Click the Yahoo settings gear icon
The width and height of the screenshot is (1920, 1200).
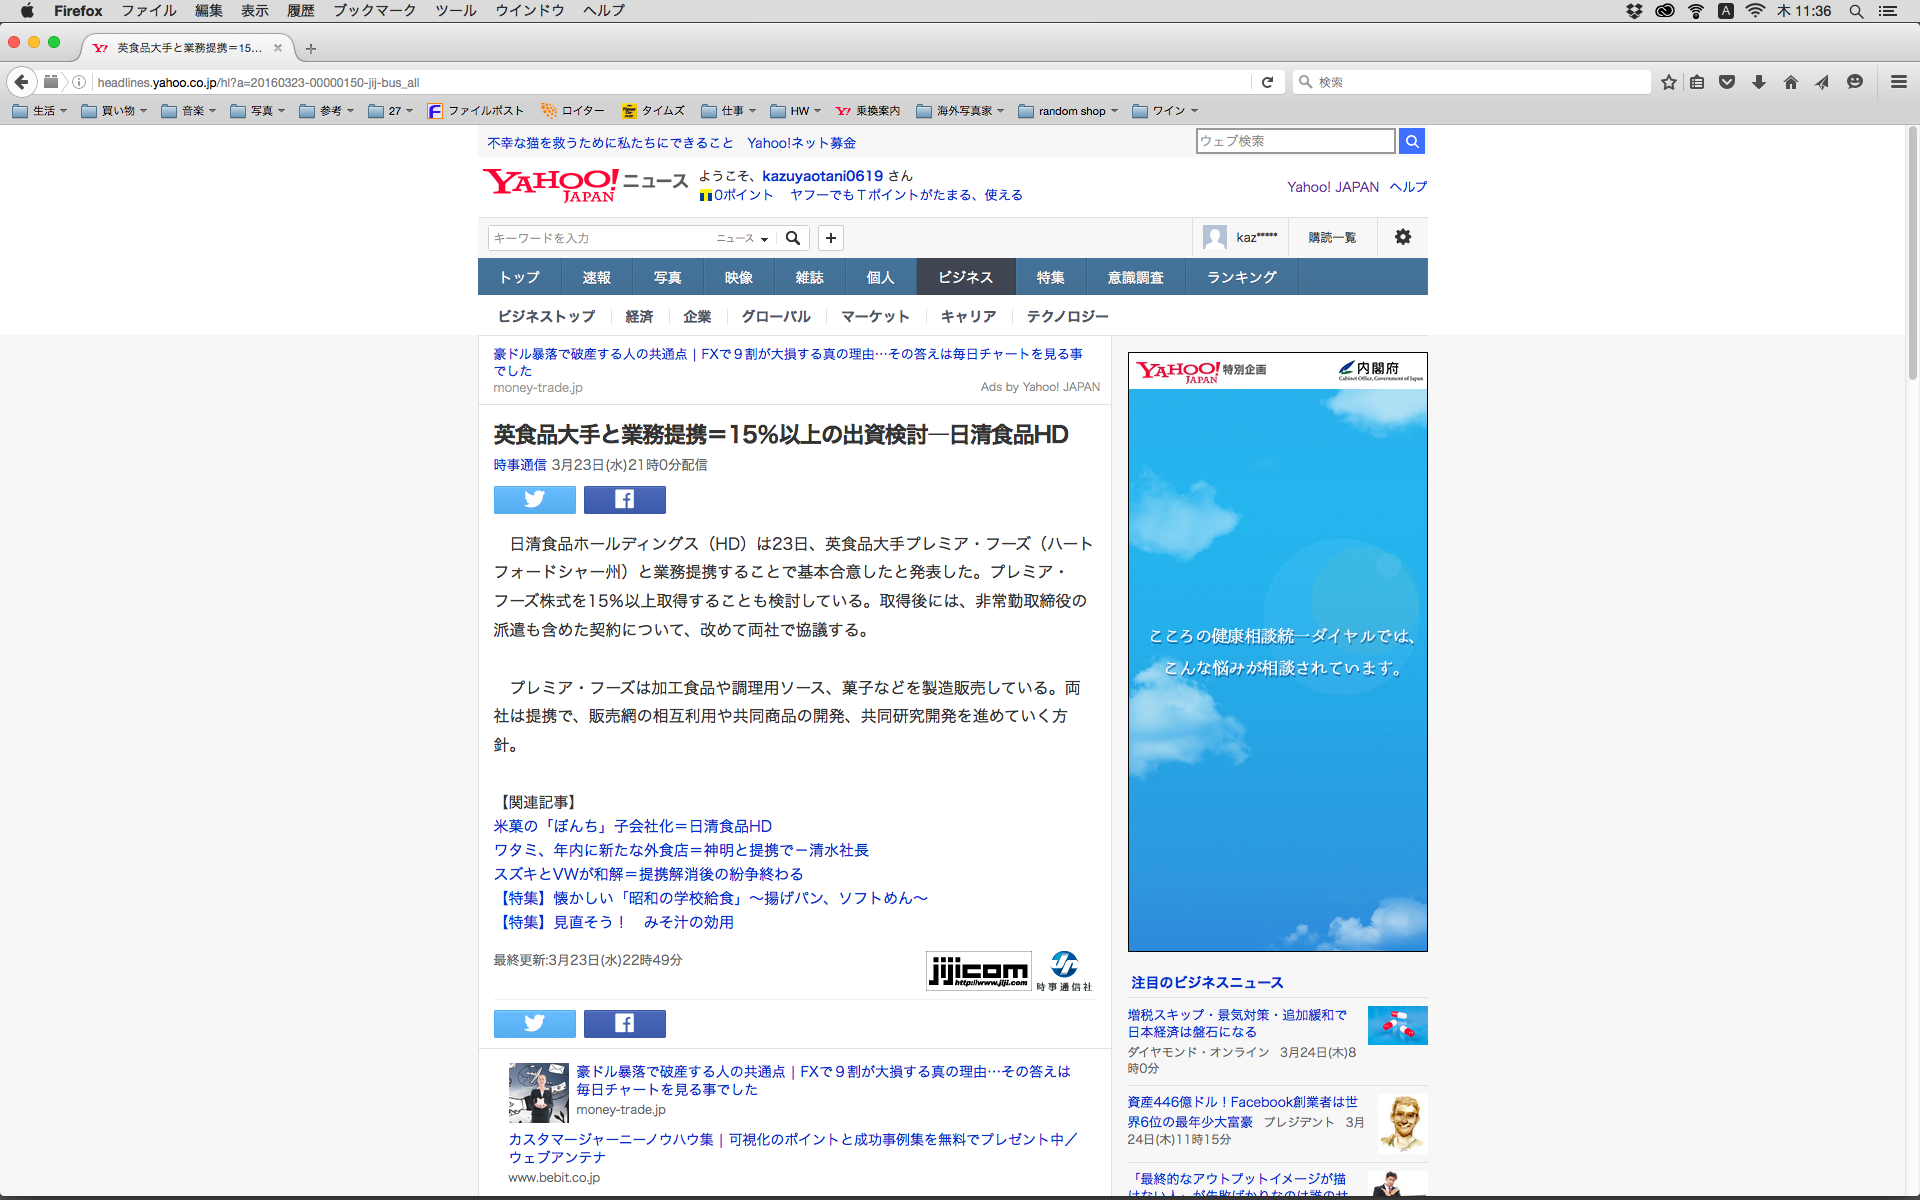[x=1403, y=237]
